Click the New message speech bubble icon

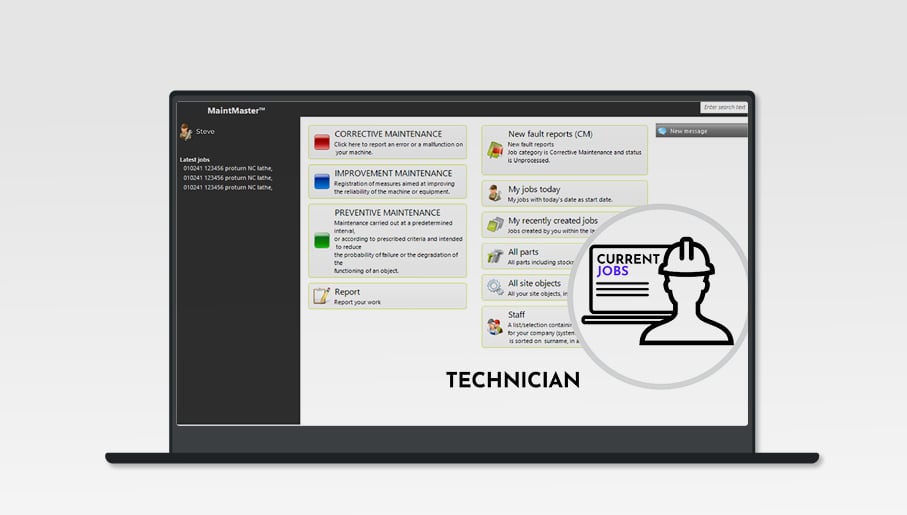click(x=663, y=131)
